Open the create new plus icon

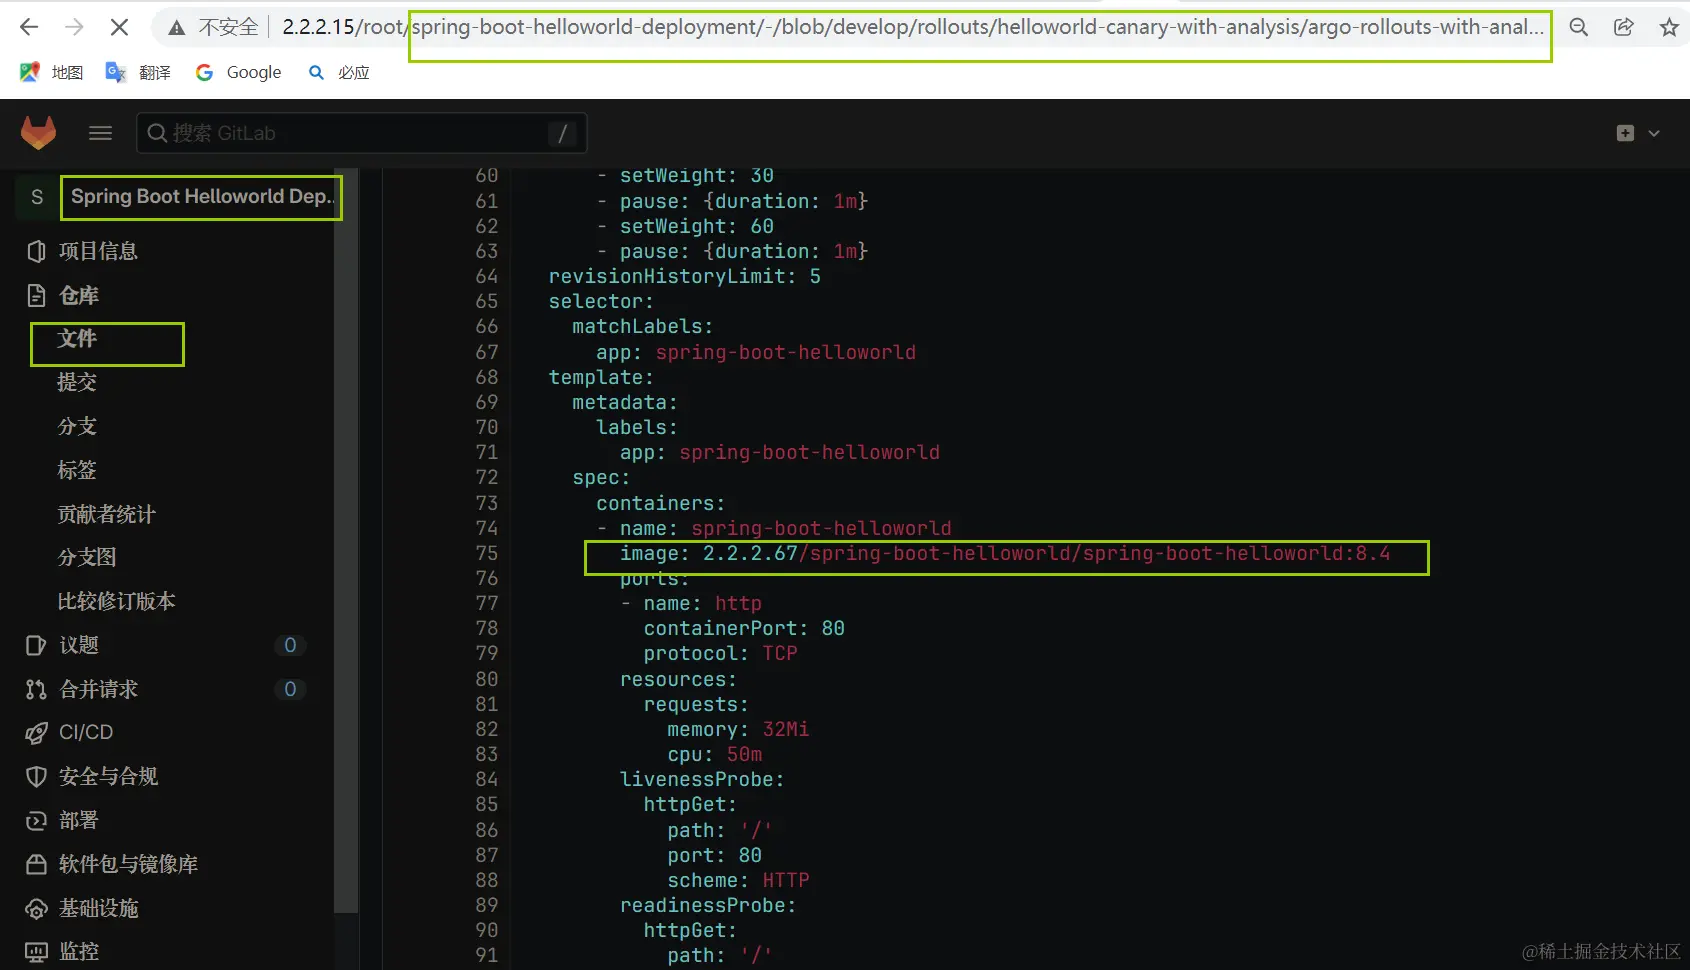point(1626,133)
